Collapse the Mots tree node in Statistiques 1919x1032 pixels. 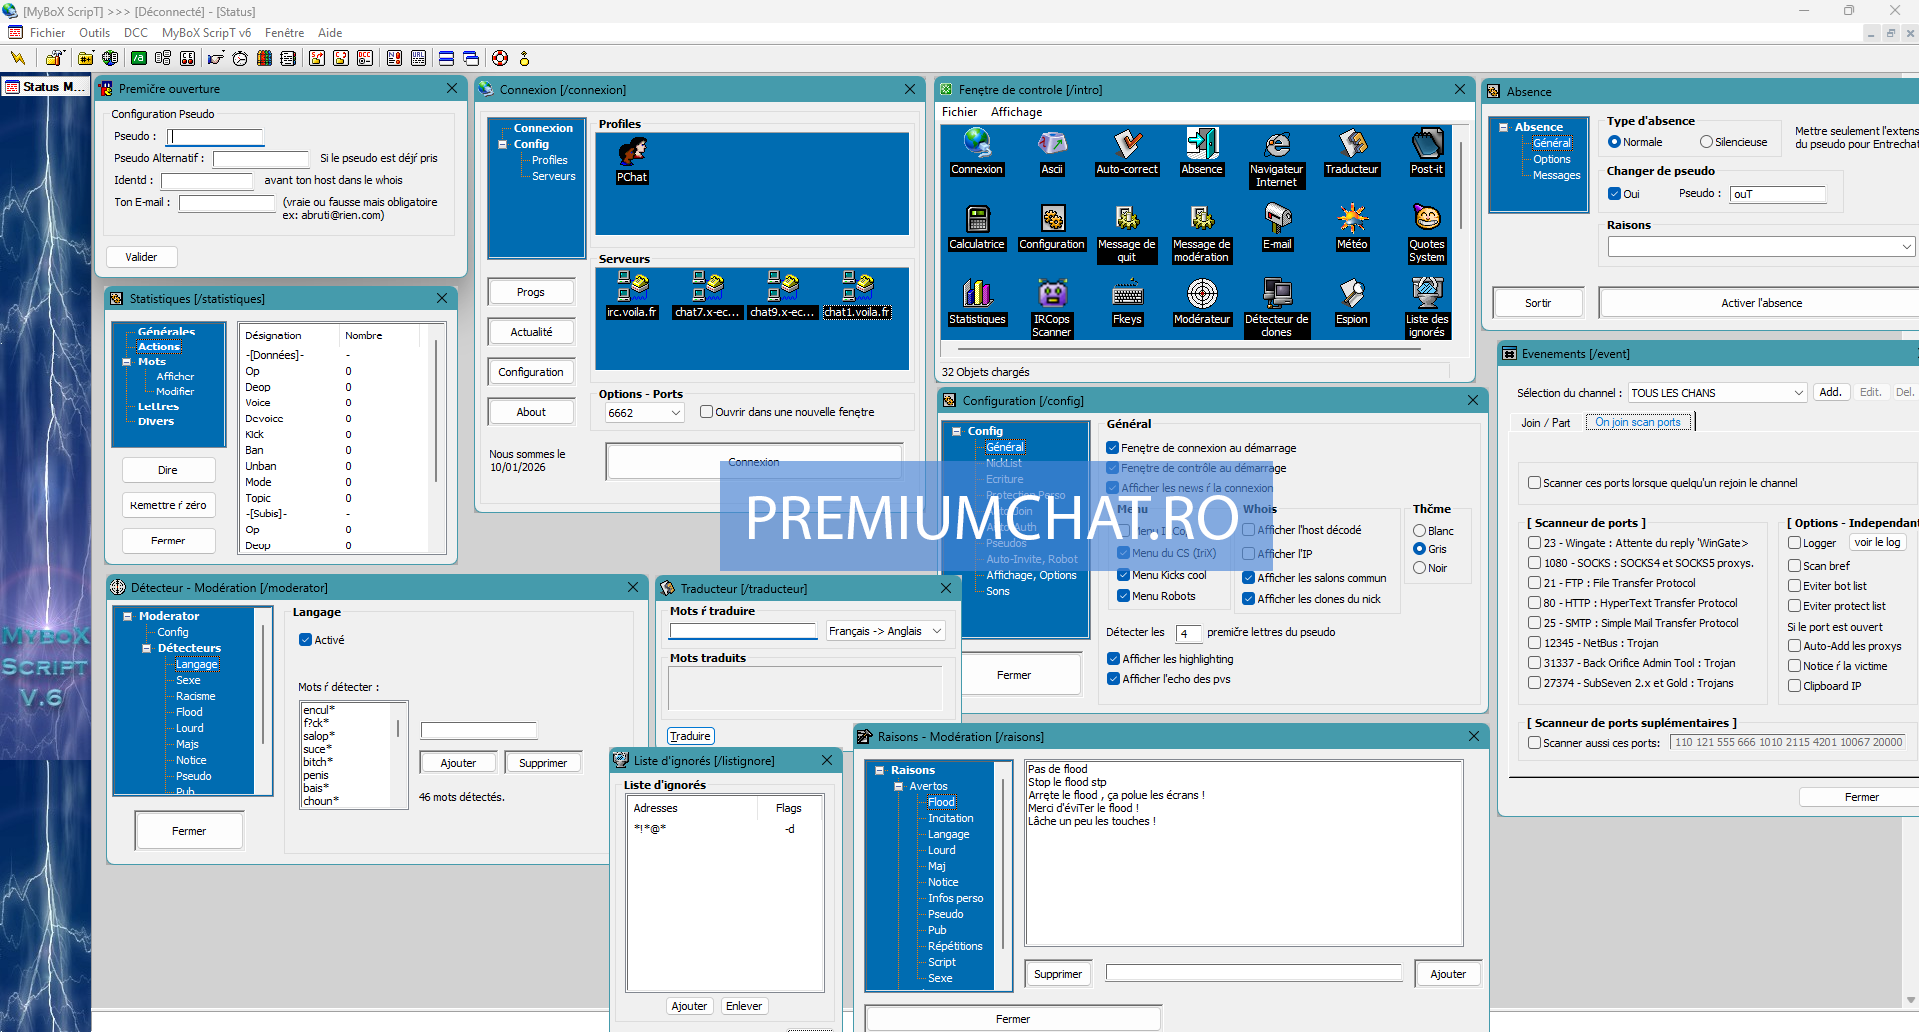pos(127,362)
